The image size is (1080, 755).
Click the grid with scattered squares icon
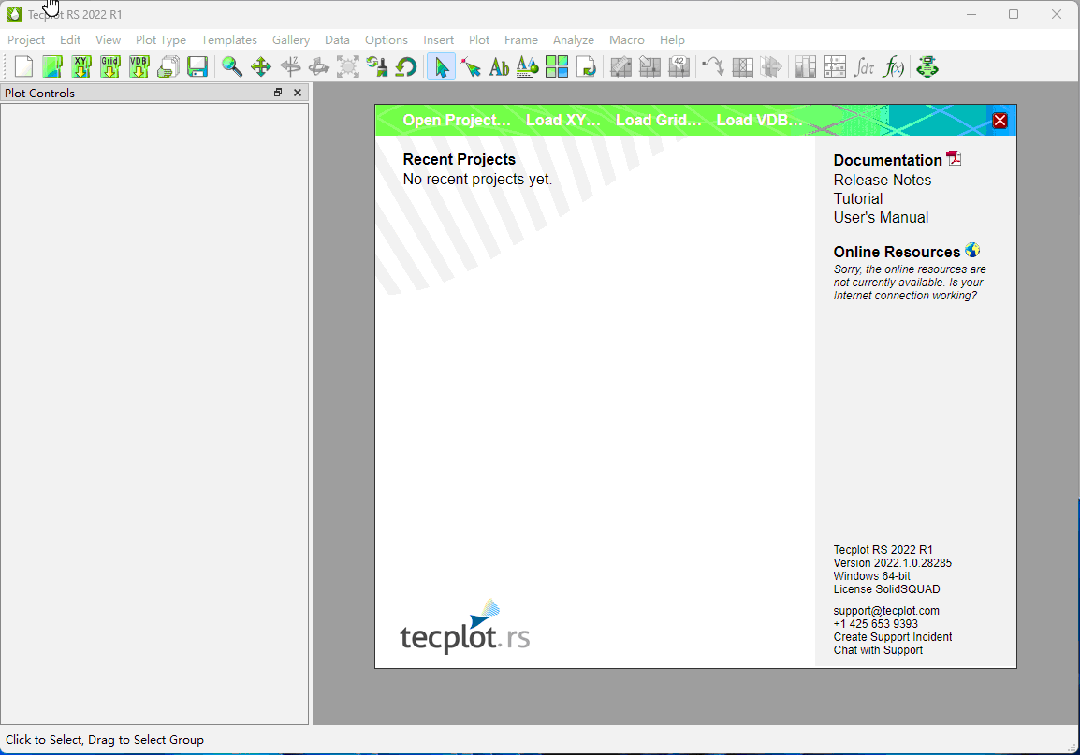pyautogui.click(x=834, y=67)
